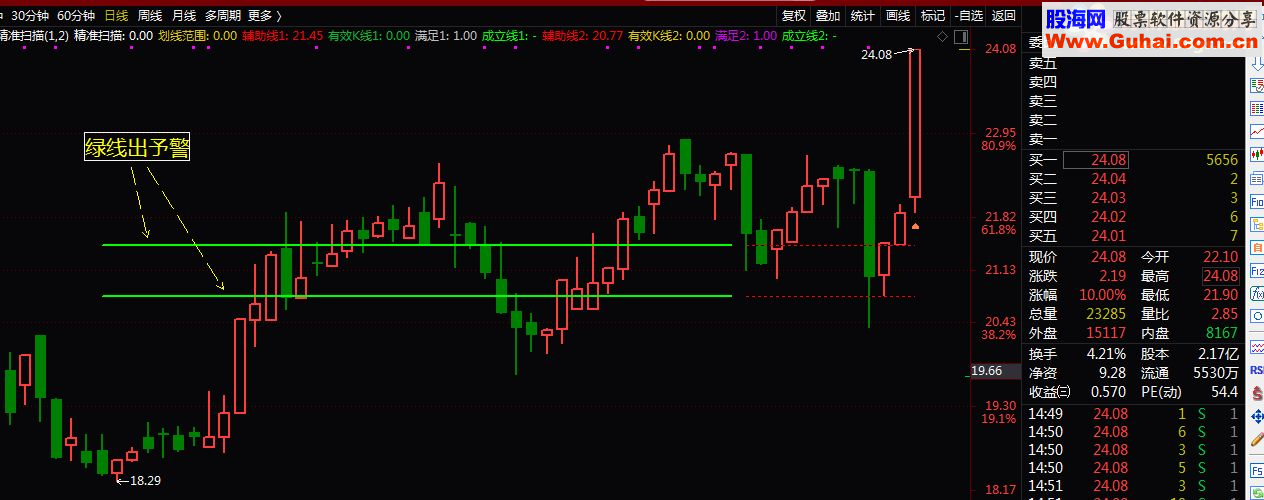Click the RSI indicator icon in sidebar
Image resolution: width=1264 pixels, height=500 pixels.
(1256, 369)
